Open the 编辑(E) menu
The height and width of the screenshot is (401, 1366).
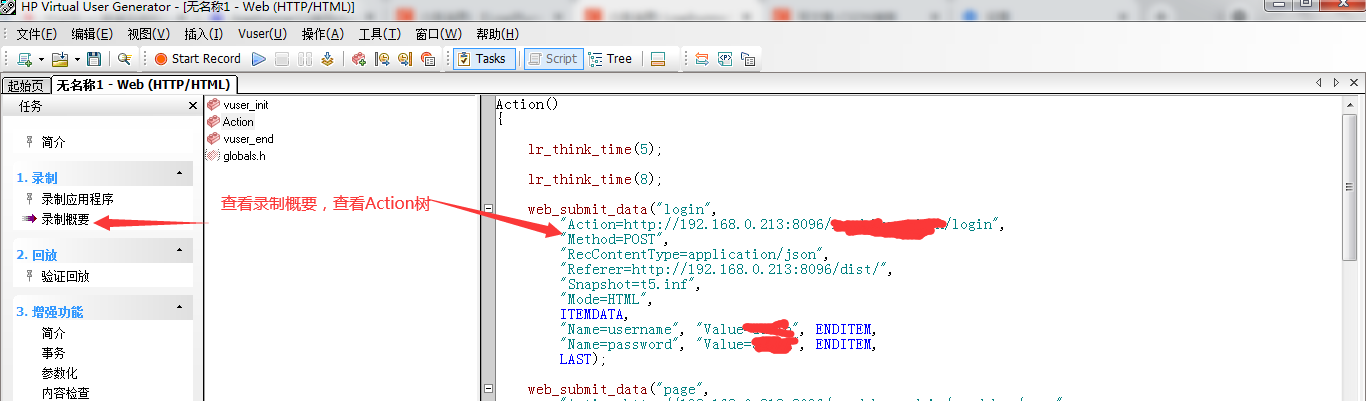click(92, 34)
